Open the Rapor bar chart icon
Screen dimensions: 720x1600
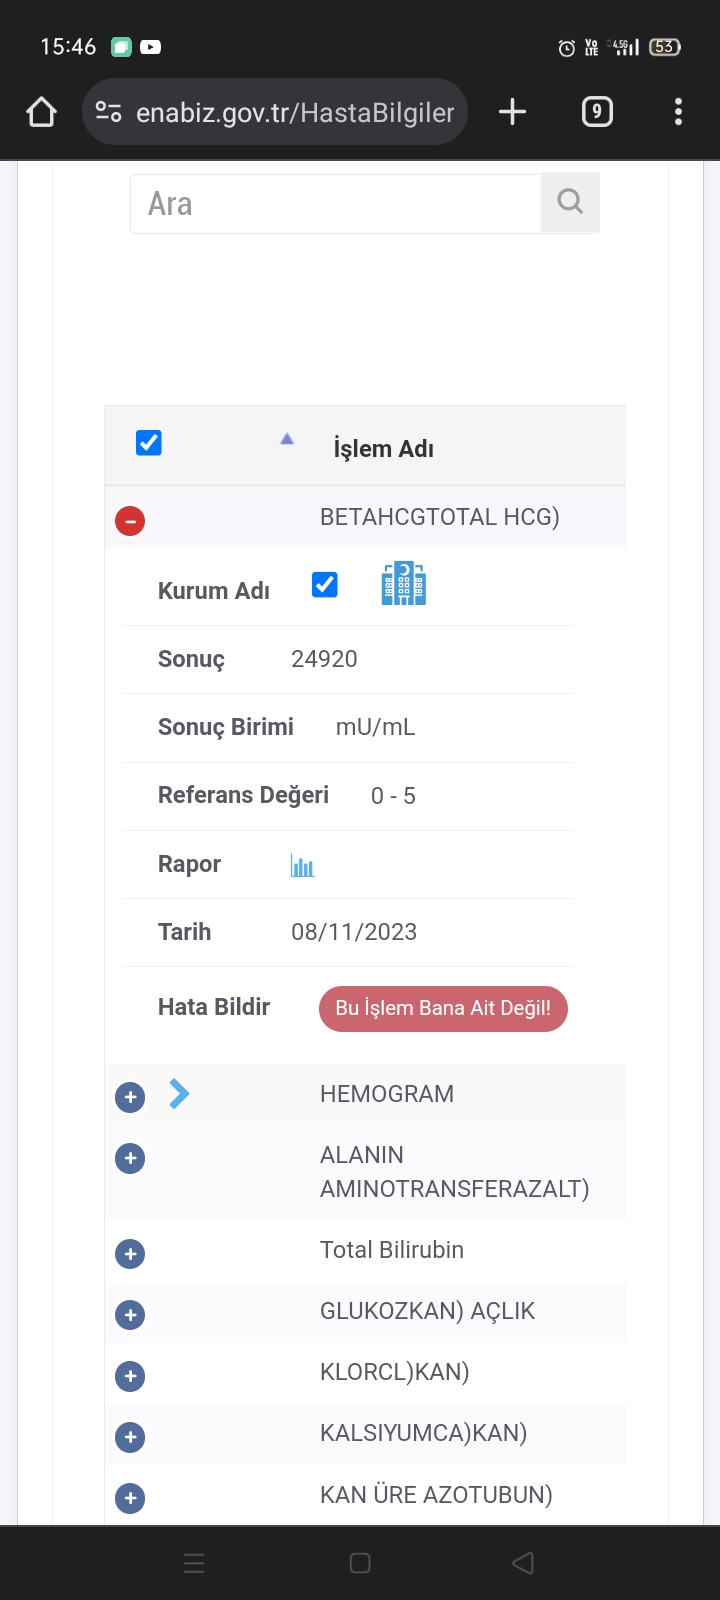[x=302, y=865]
